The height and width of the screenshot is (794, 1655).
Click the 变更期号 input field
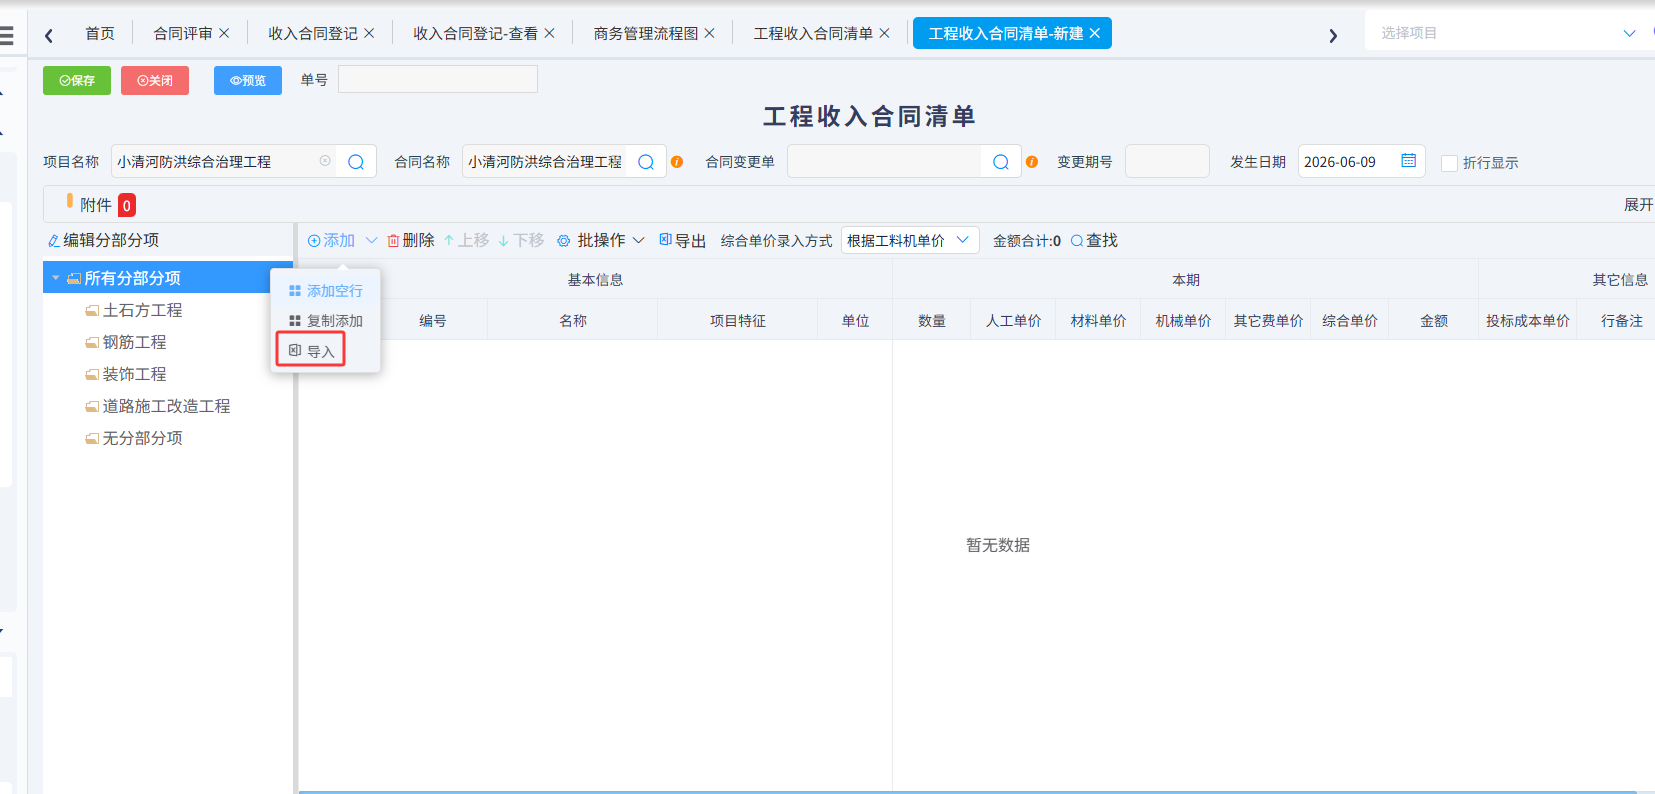tap(1167, 161)
